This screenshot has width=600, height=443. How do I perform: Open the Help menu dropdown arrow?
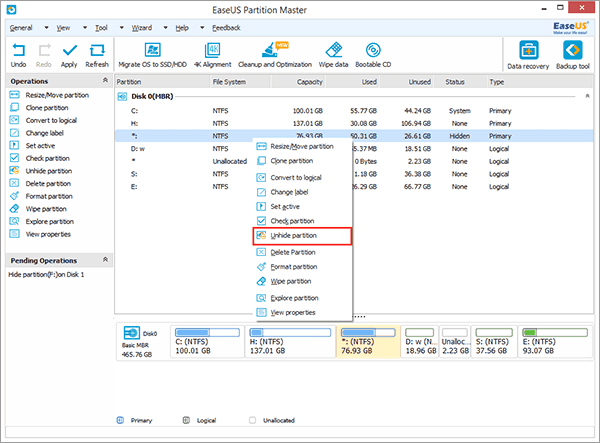[202, 28]
